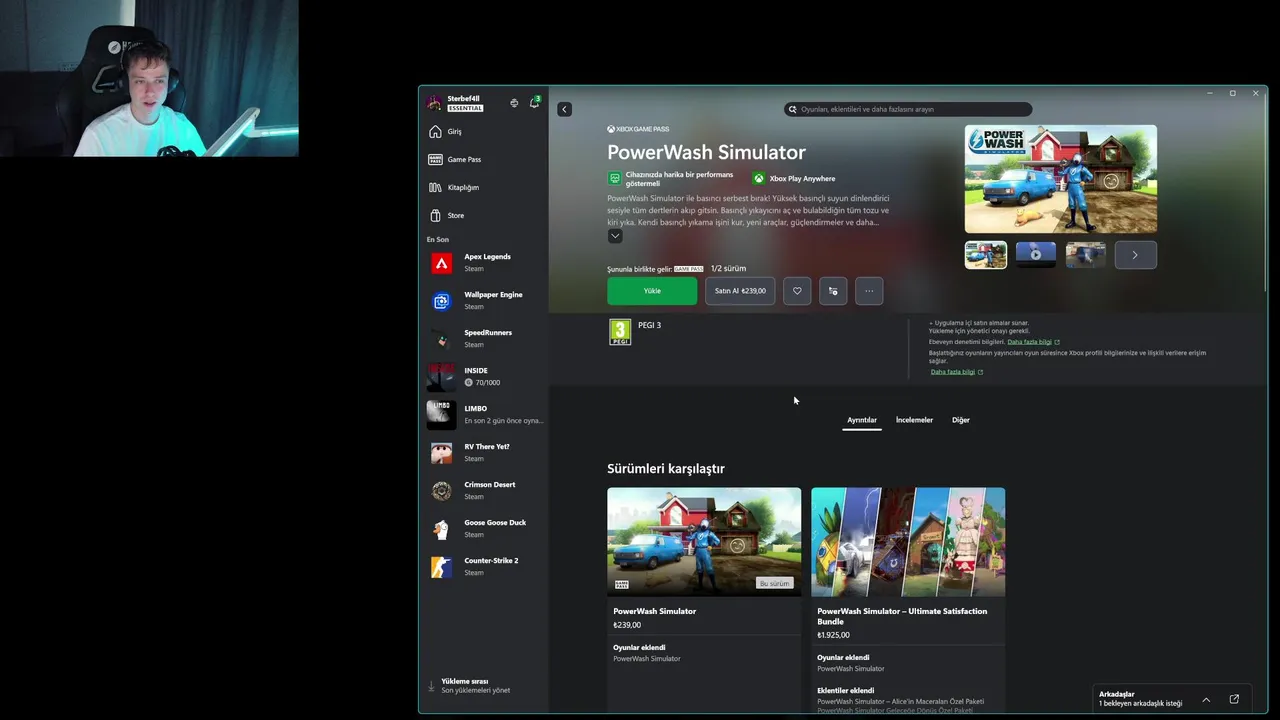Screen dimensions: 1280x720
Task: Select Wallpaper Engine in recent list
Action: (x=484, y=301)
